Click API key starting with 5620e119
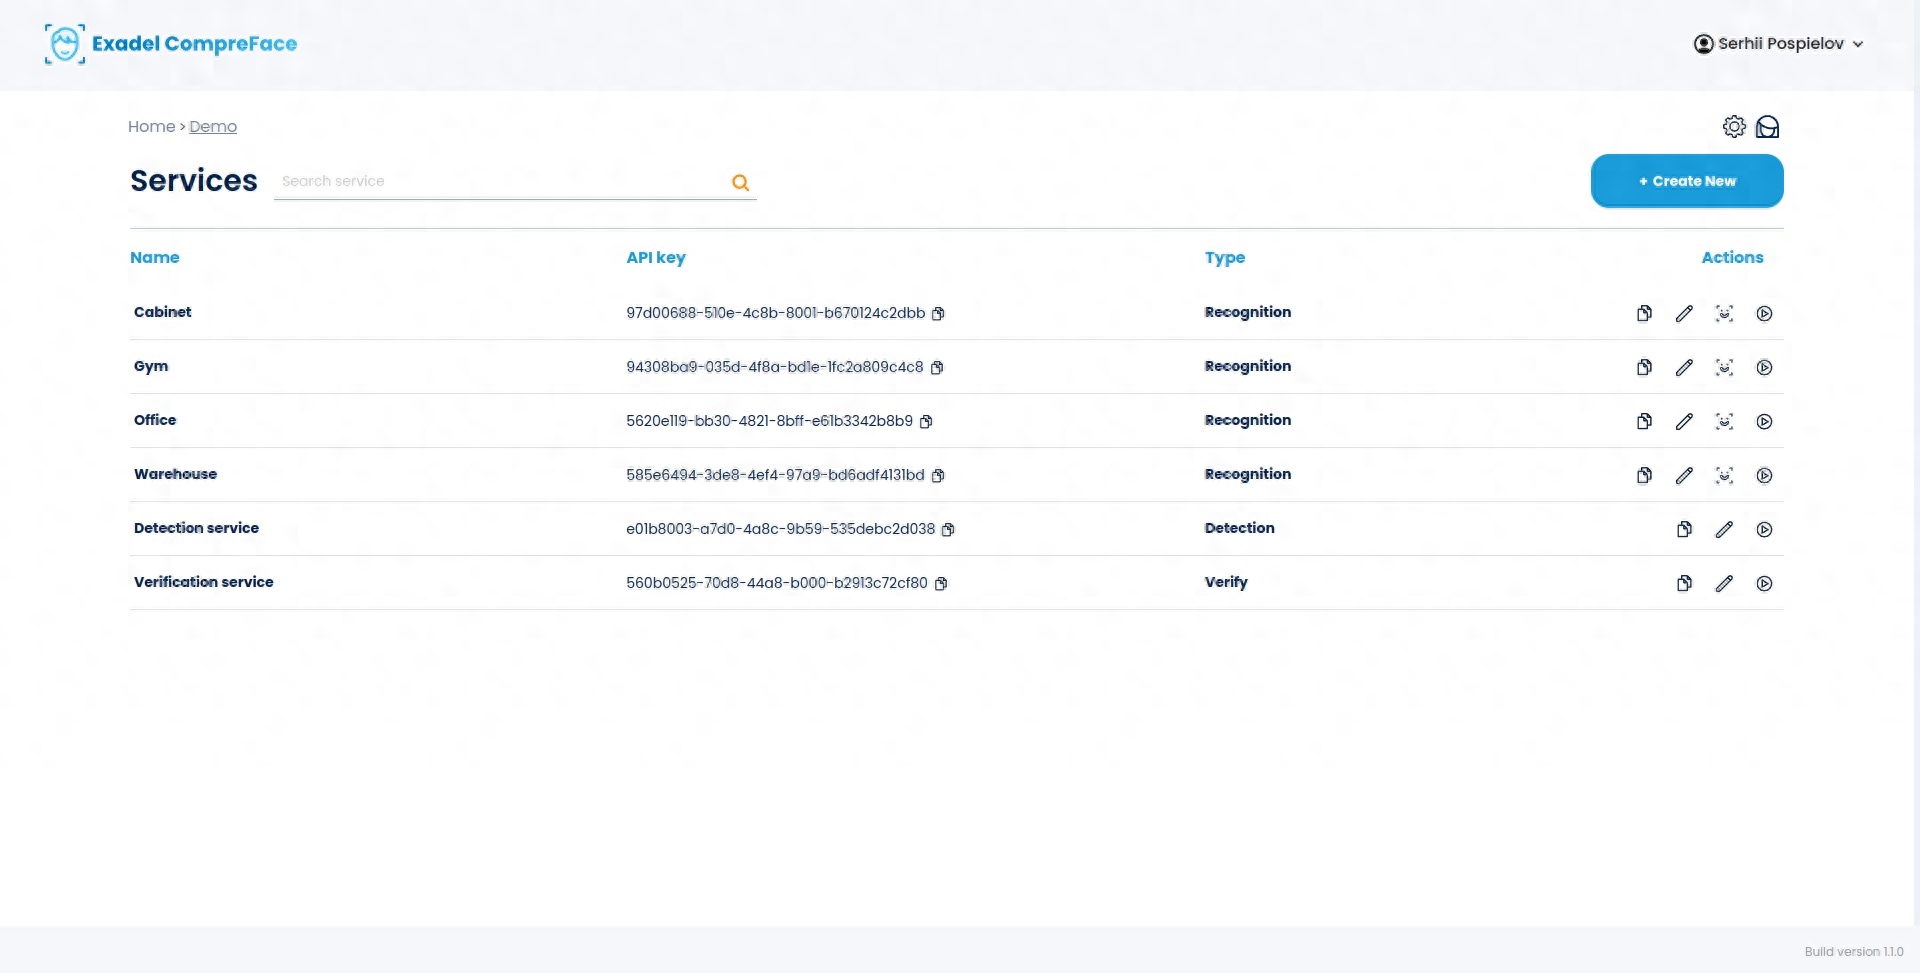Screen dimensions: 1920x973 770,421
